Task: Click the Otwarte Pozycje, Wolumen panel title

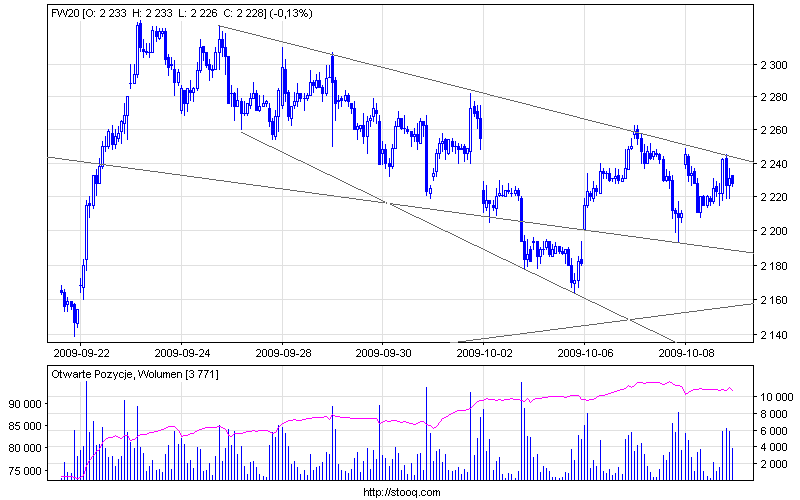Action: point(135,374)
